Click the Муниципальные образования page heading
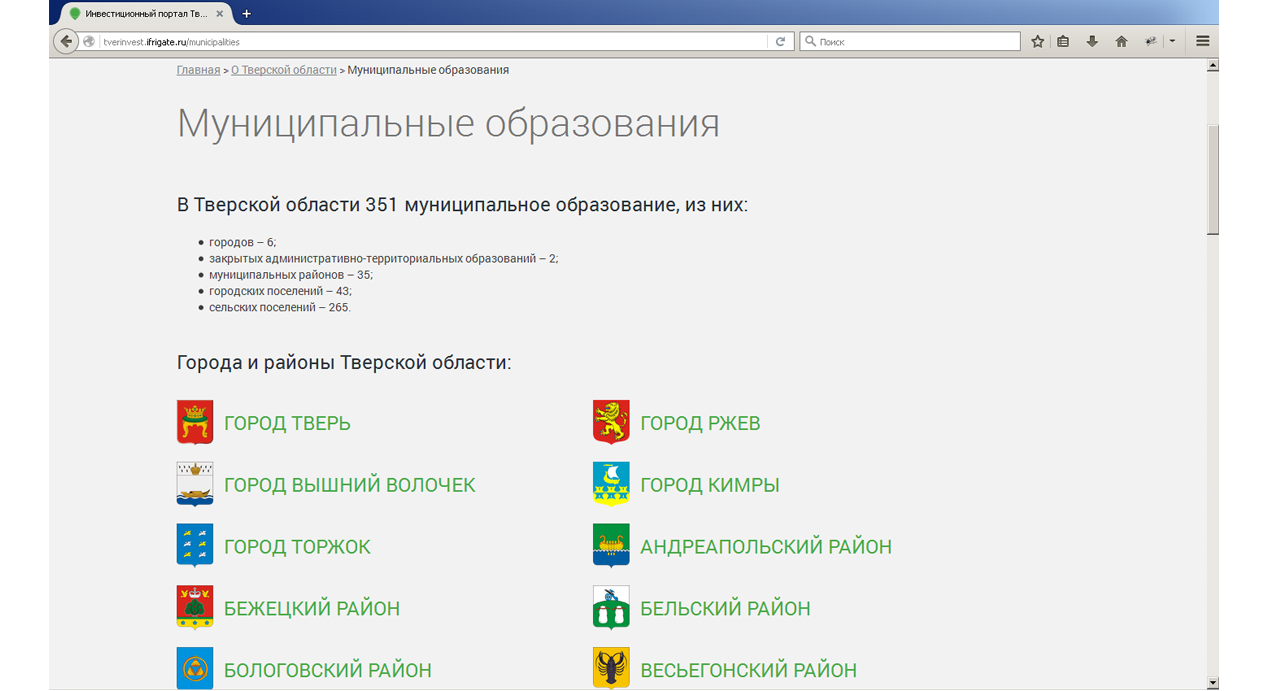1264x691 pixels. tap(448, 124)
